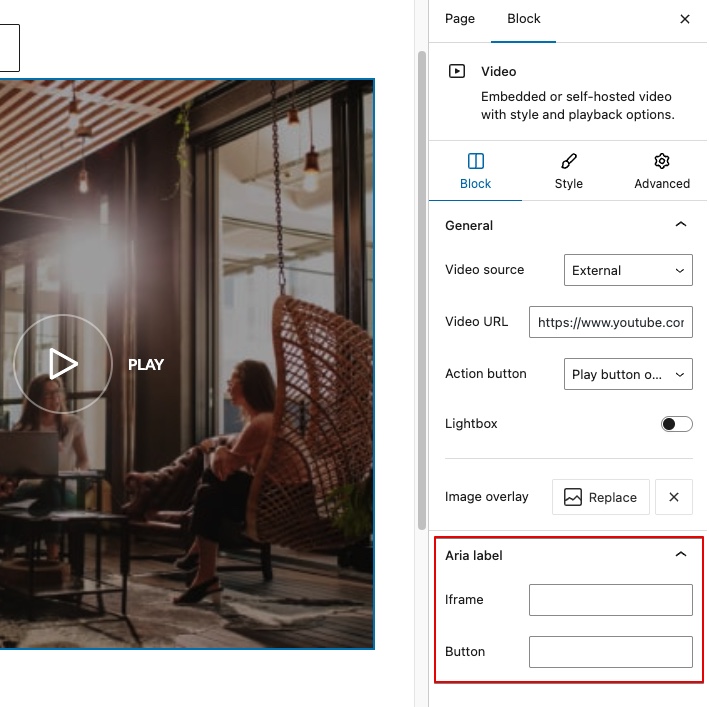Collapse the General section
Image resolution: width=709 pixels, height=707 pixels.
coord(681,225)
